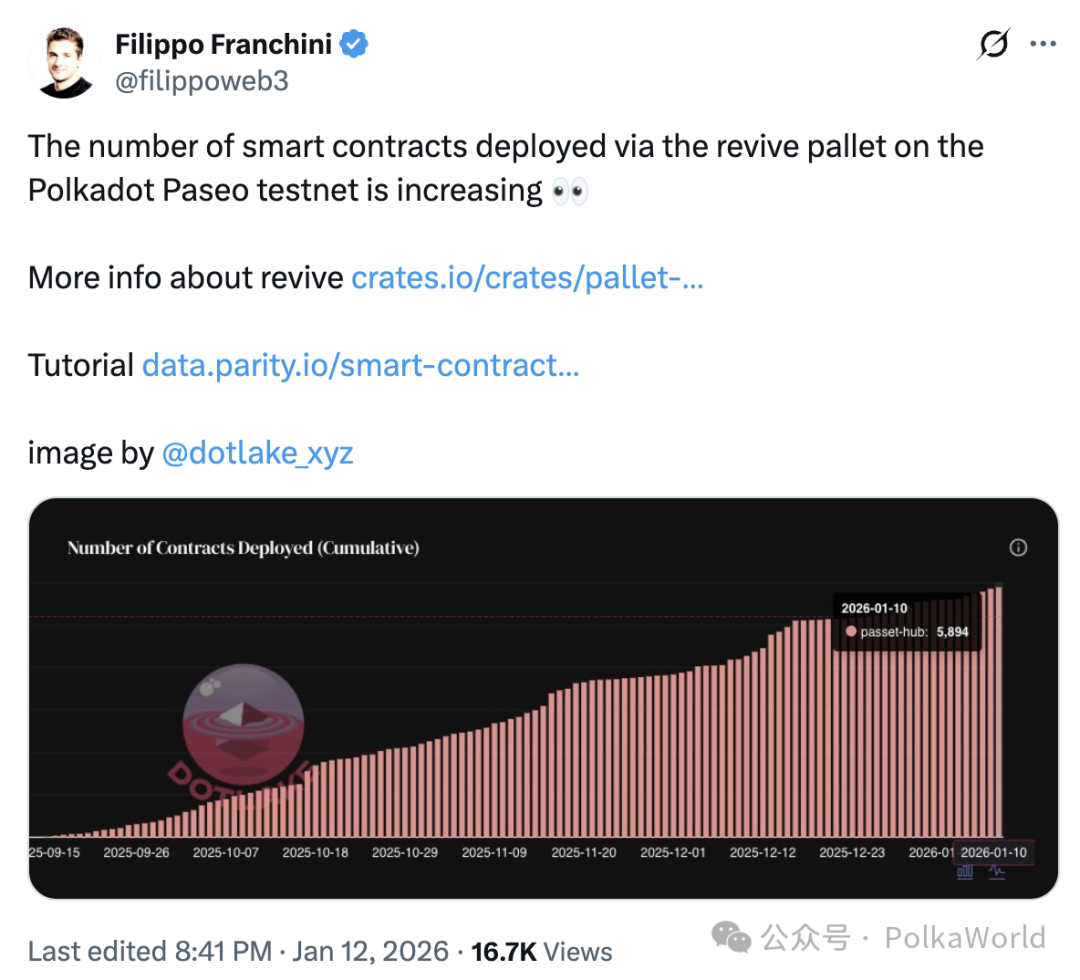
Task: Click the Last edited timestamp
Action: [x=237, y=950]
